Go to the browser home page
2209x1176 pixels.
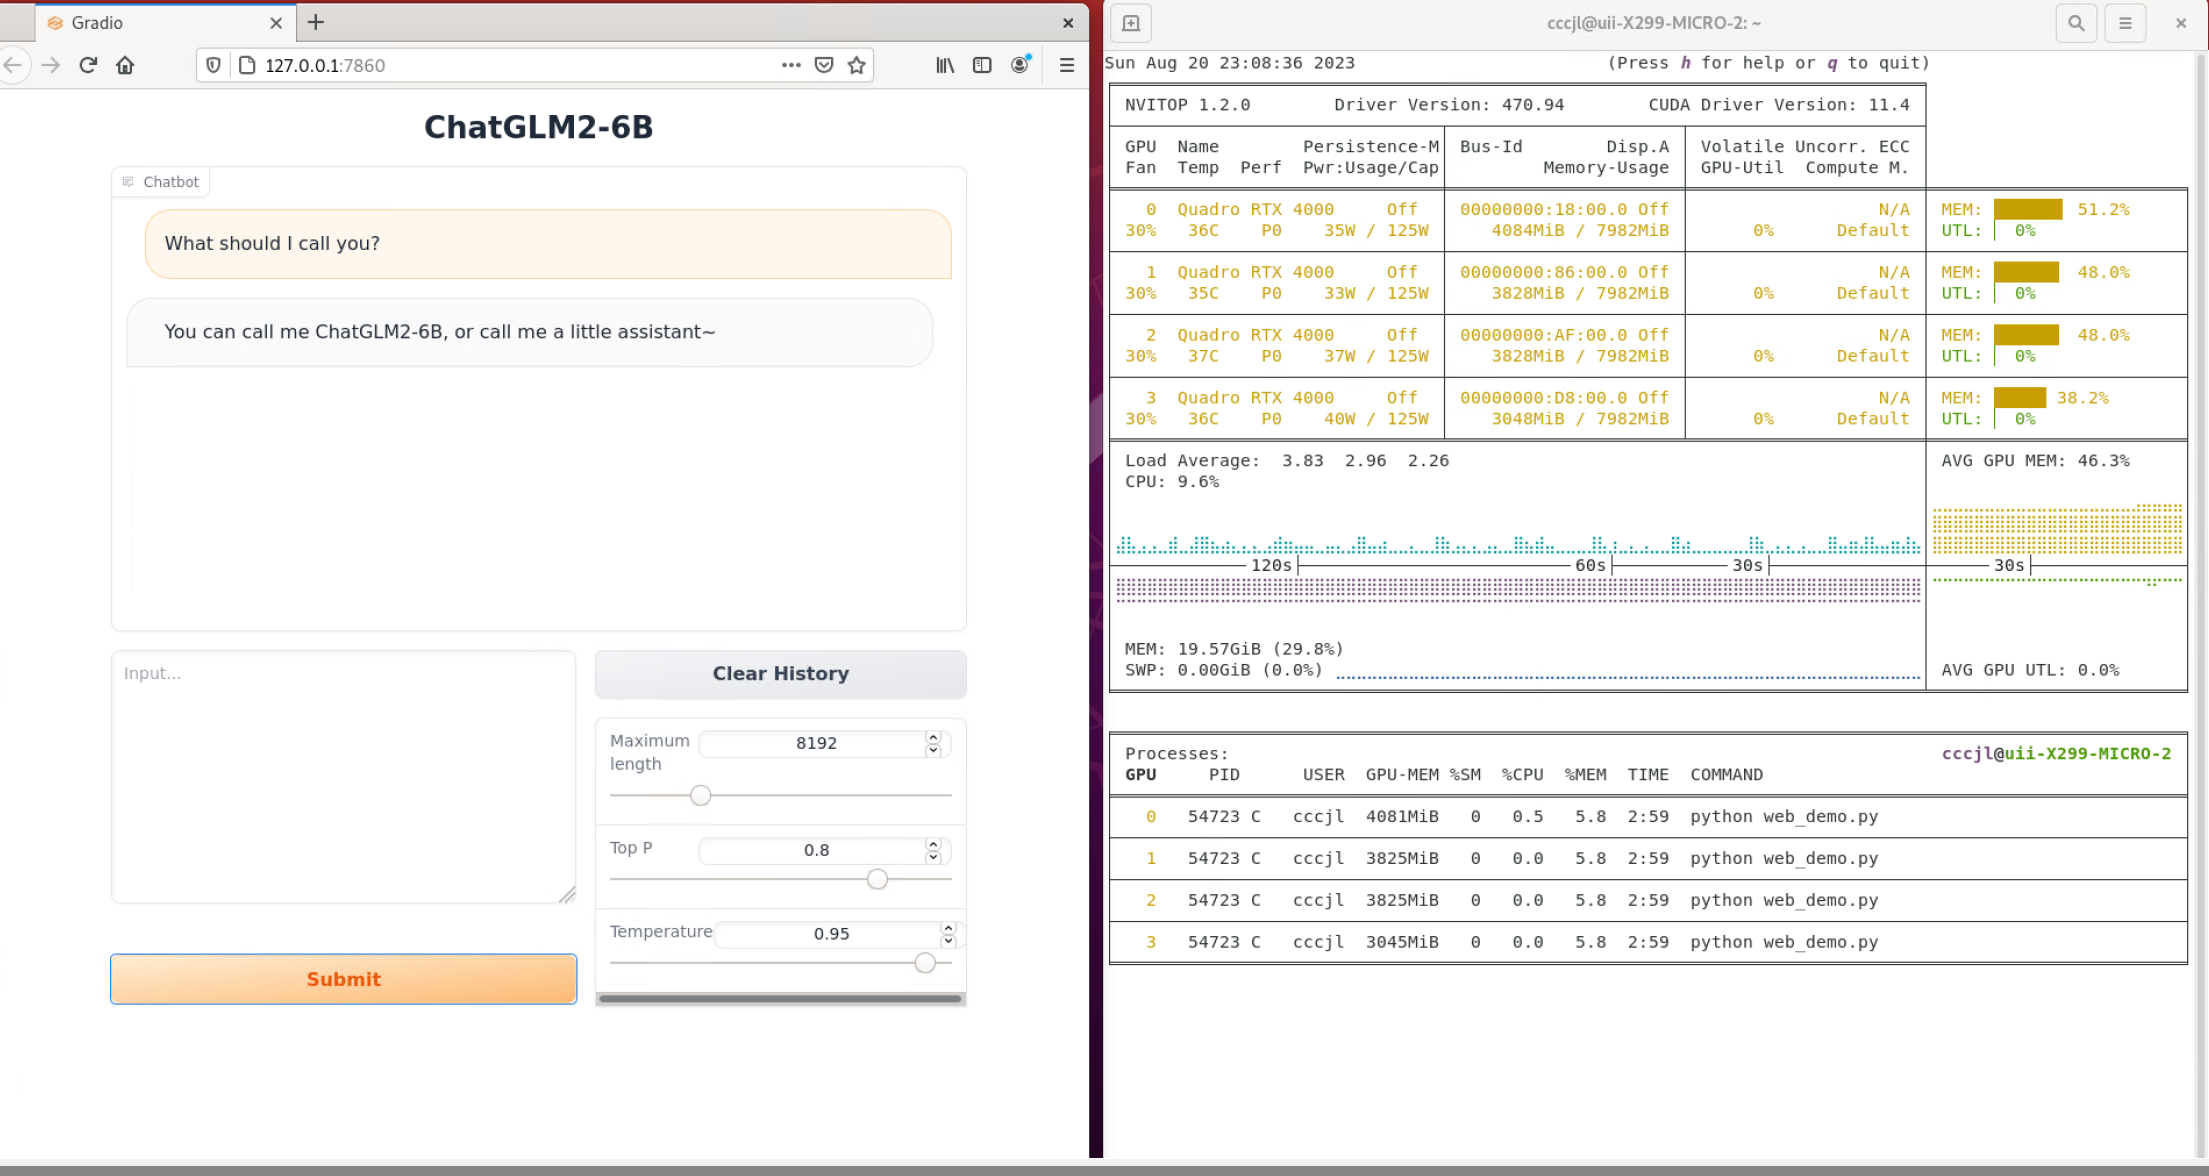click(125, 65)
